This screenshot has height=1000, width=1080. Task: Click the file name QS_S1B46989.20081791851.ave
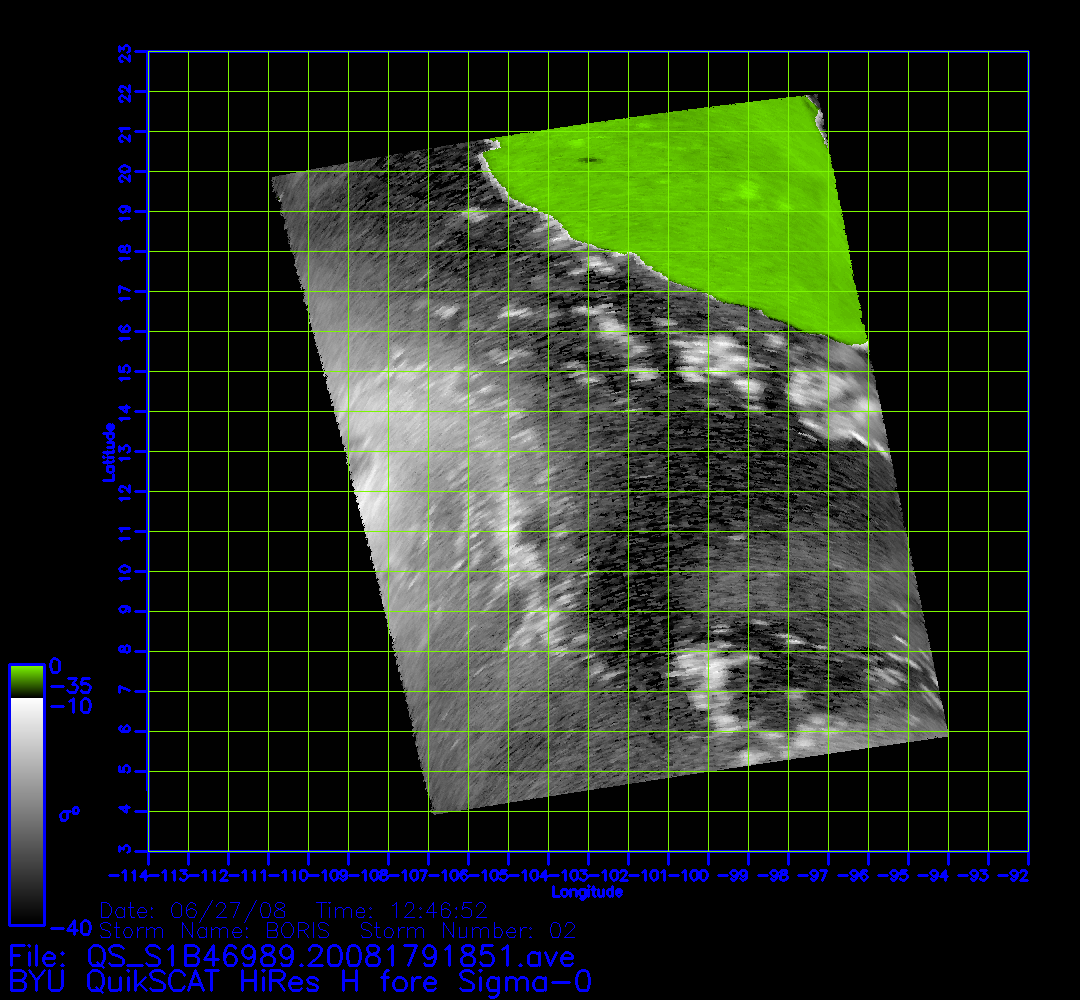[x=331, y=957]
